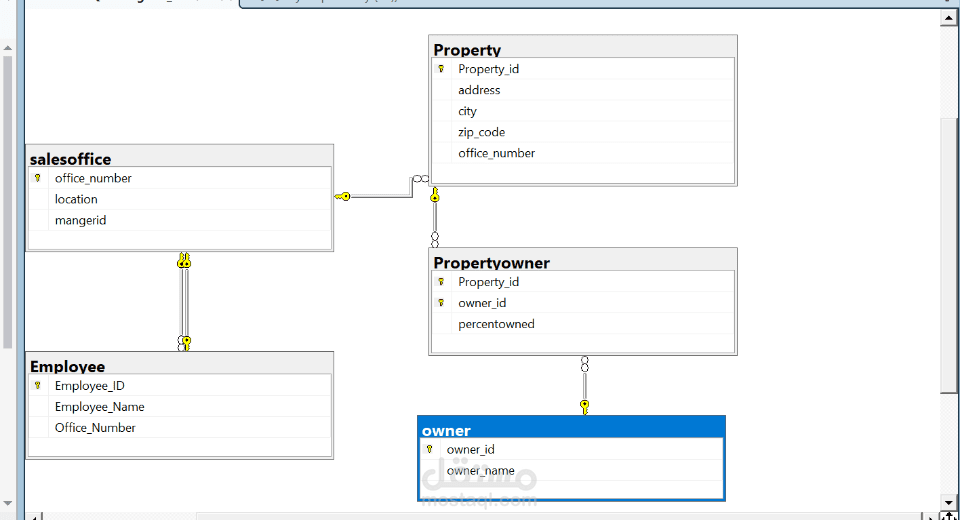Image resolution: width=960 pixels, height=520 pixels.
Task: Select the infinity endpoint above Propertyowner
Action: (x=435, y=239)
